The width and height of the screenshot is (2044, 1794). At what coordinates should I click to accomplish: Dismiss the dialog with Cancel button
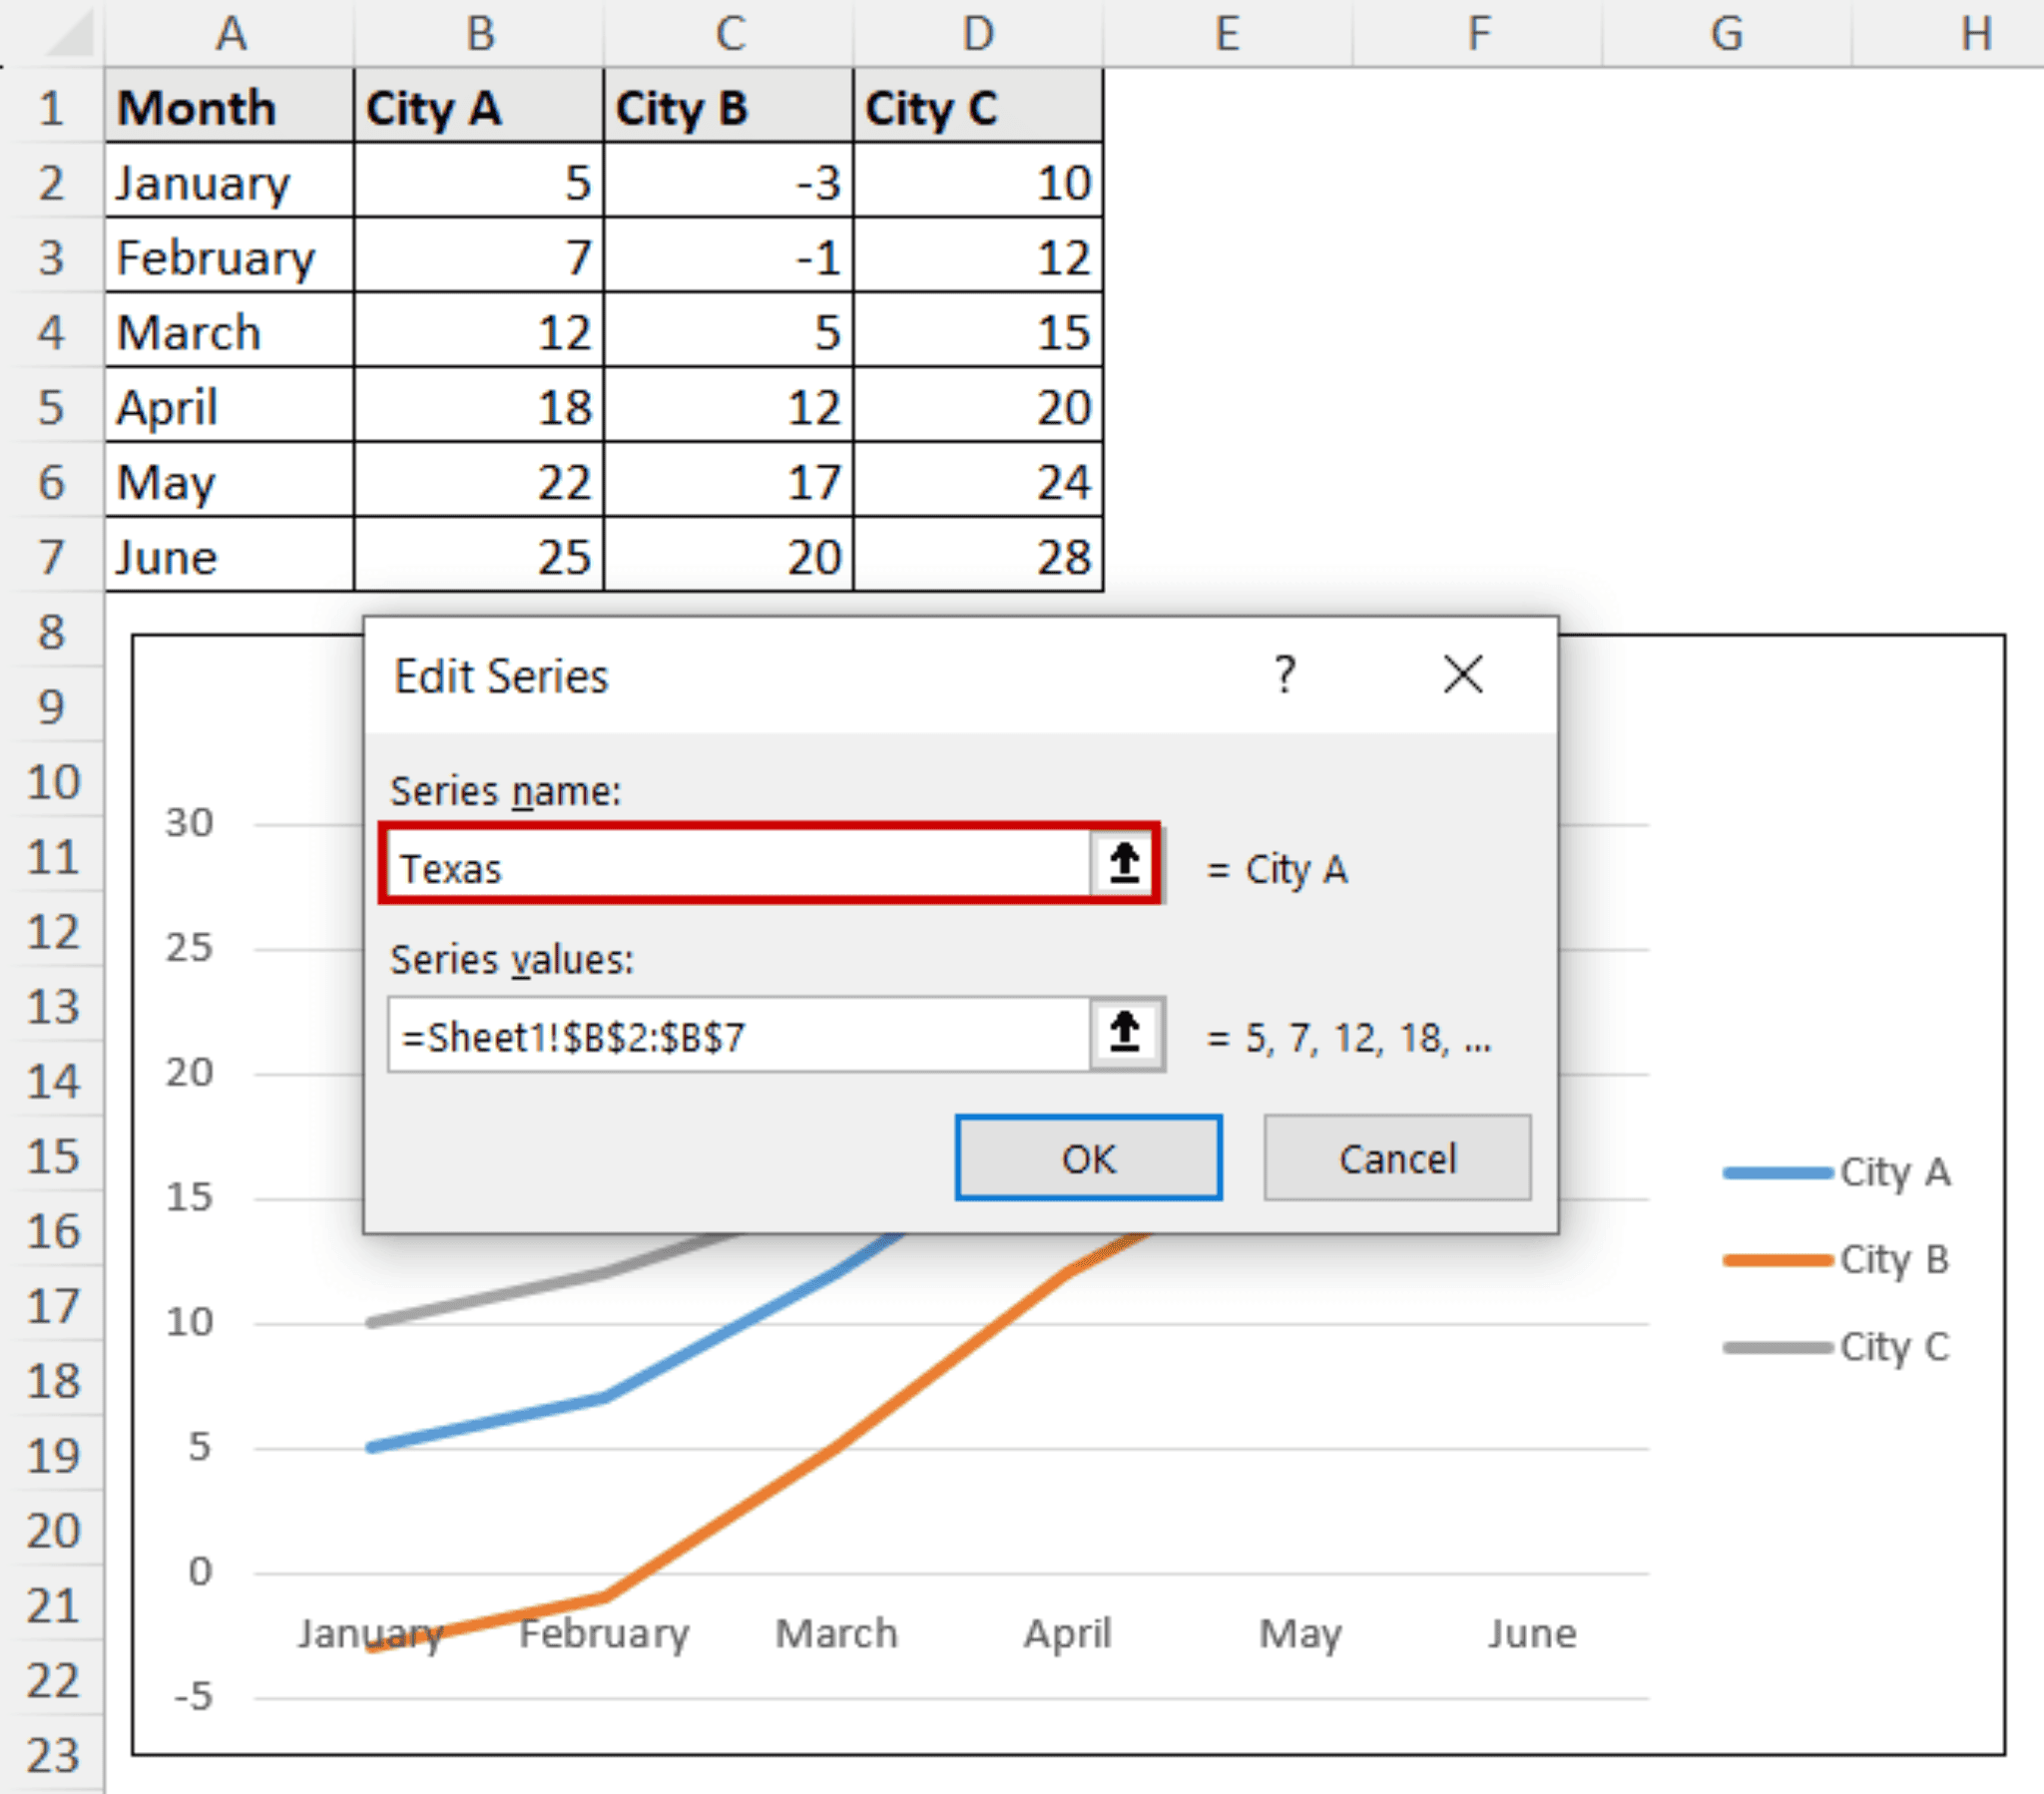(1397, 1158)
